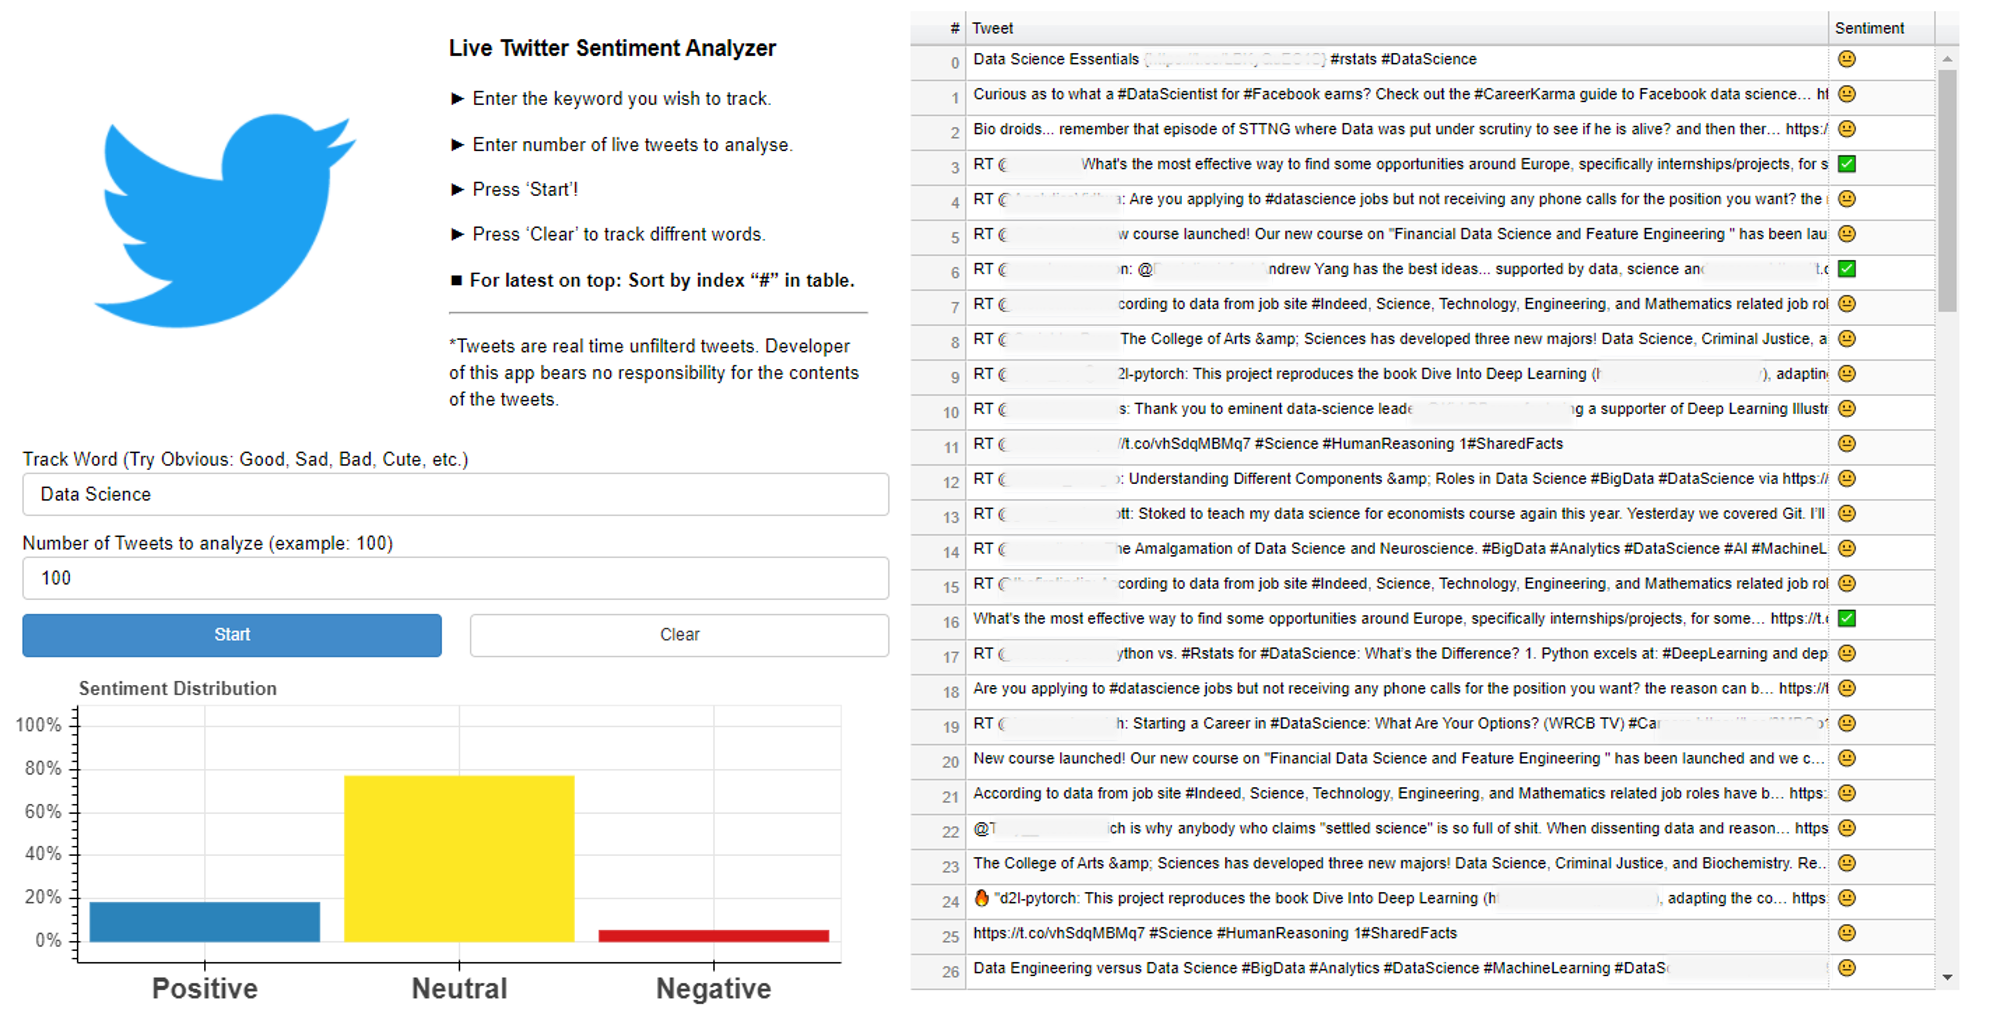The image size is (2000, 1025).
Task: Click the 'Neutral' axis label
Action: pyautogui.click(x=460, y=989)
